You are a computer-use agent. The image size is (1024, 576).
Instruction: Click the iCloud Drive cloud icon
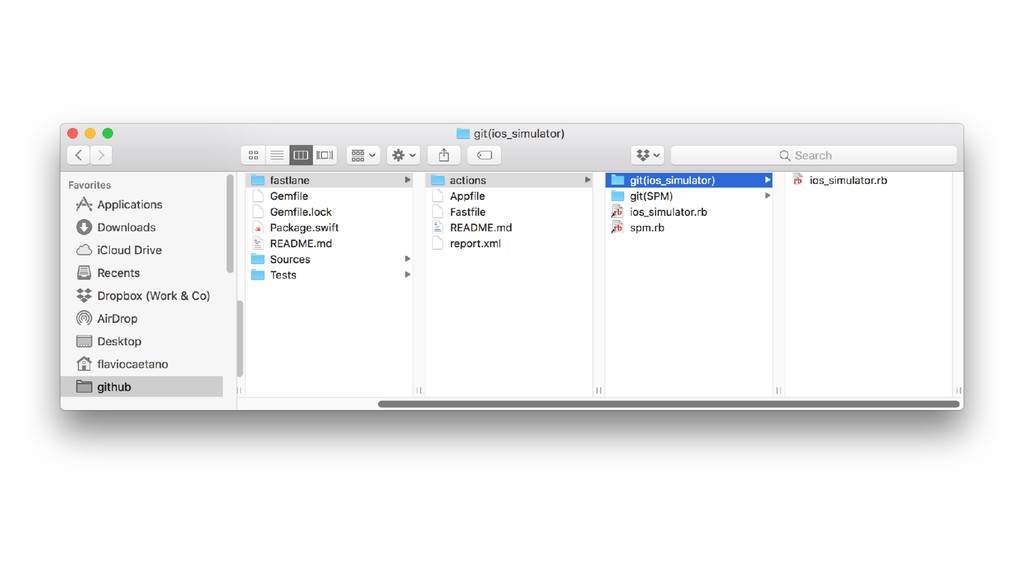coord(84,250)
